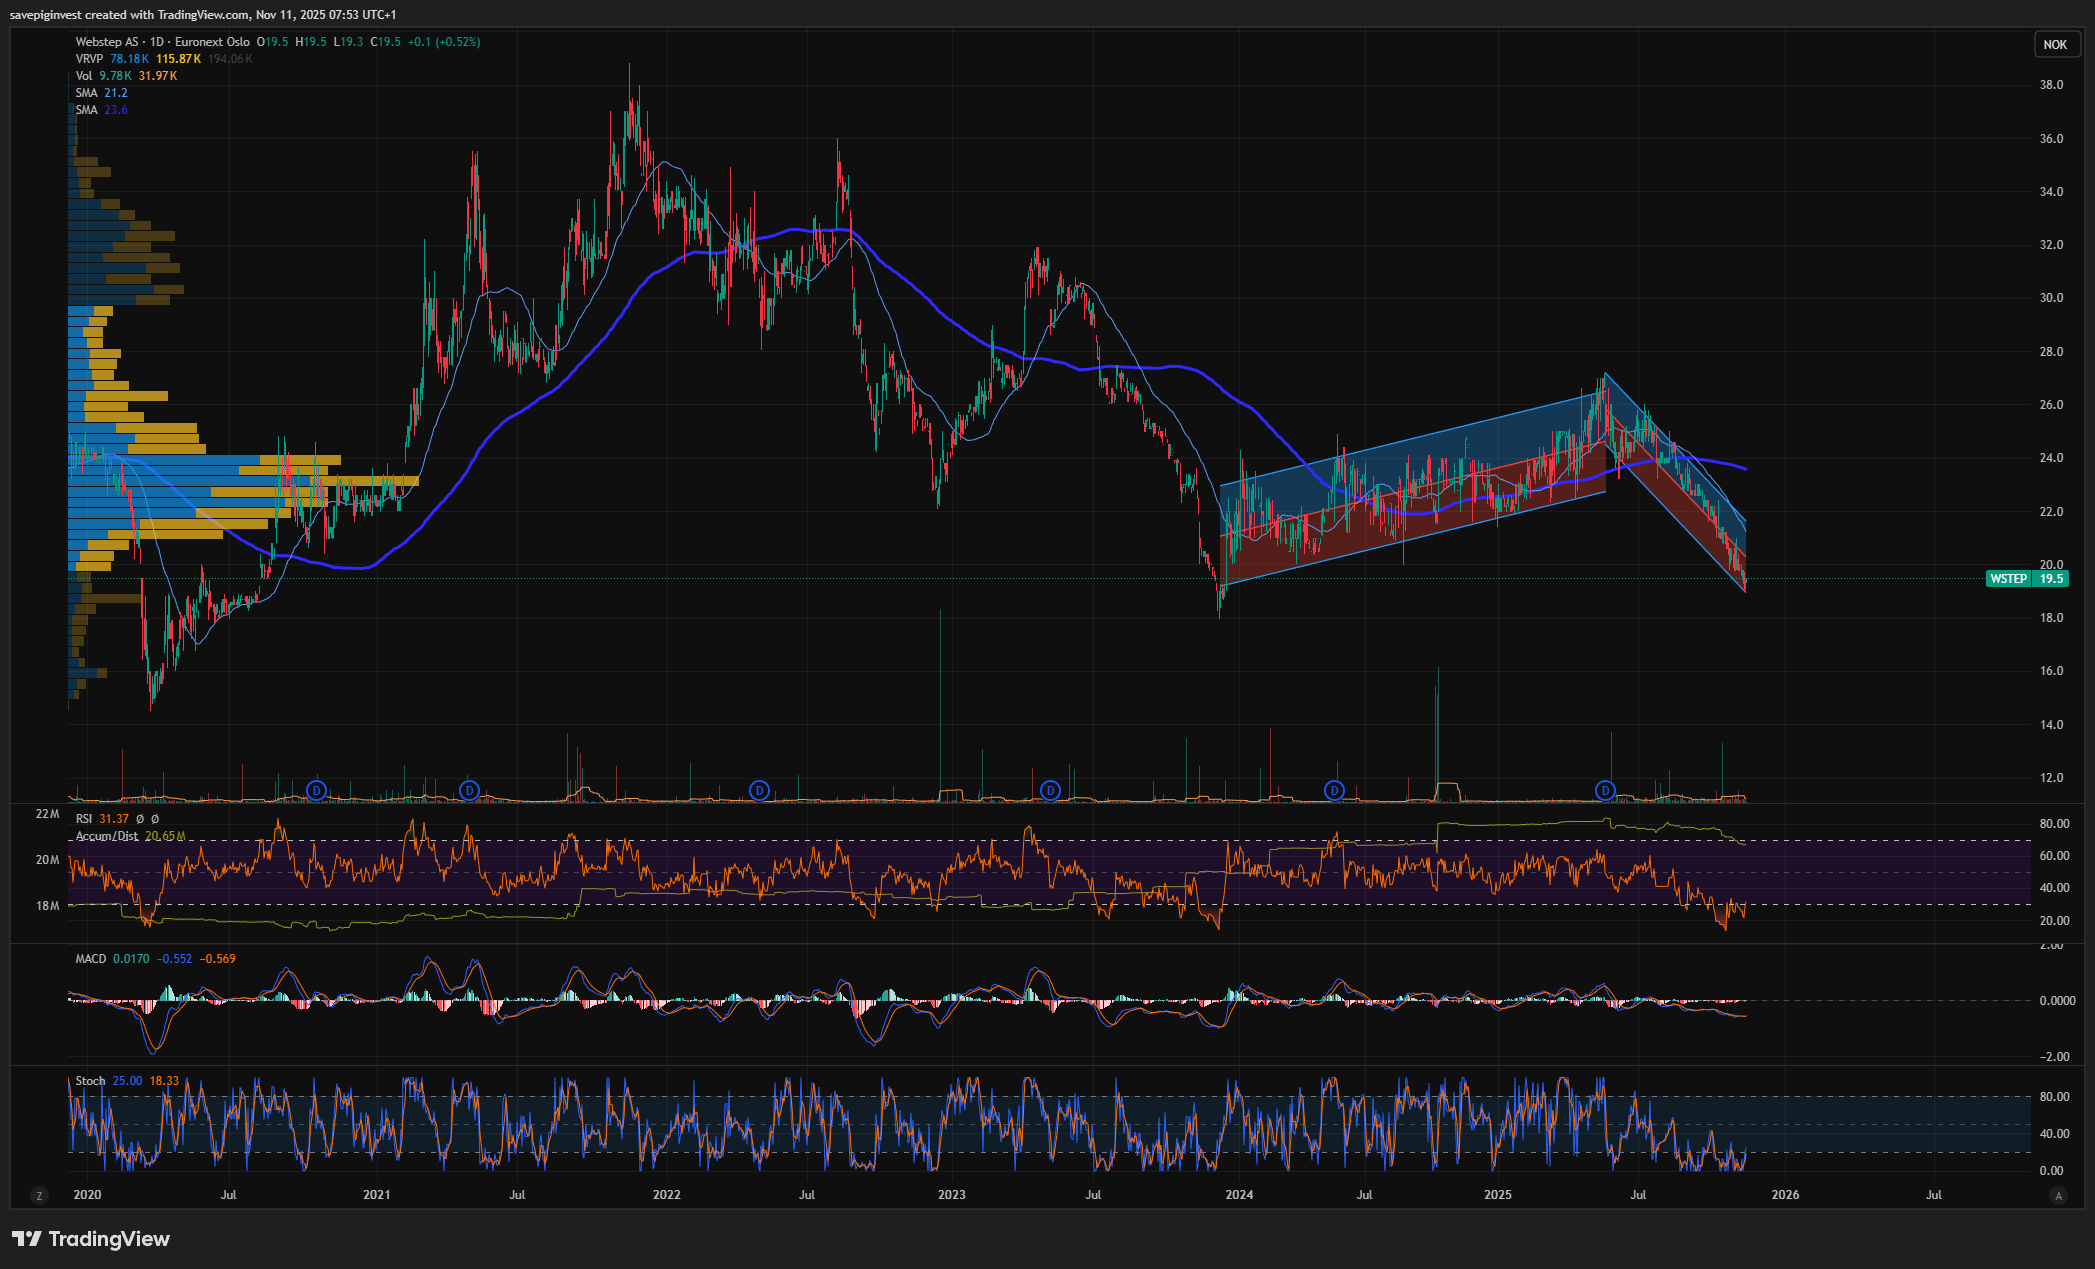2095x1269 pixels.
Task: Click the Webstep AS symbol title
Action: (x=107, y=42)
